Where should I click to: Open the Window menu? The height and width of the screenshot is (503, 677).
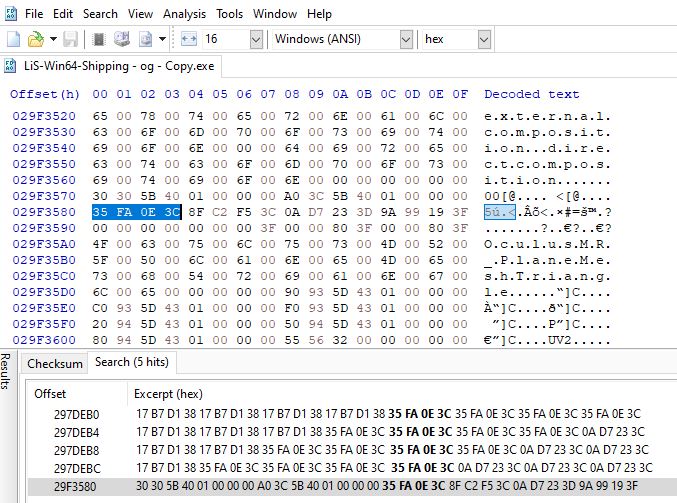click(x=275, y=14)
